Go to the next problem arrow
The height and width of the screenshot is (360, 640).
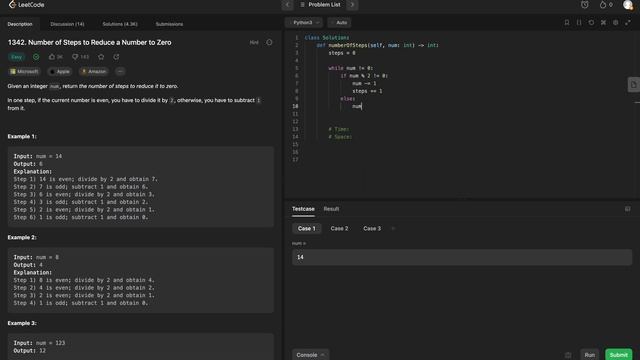352,5
